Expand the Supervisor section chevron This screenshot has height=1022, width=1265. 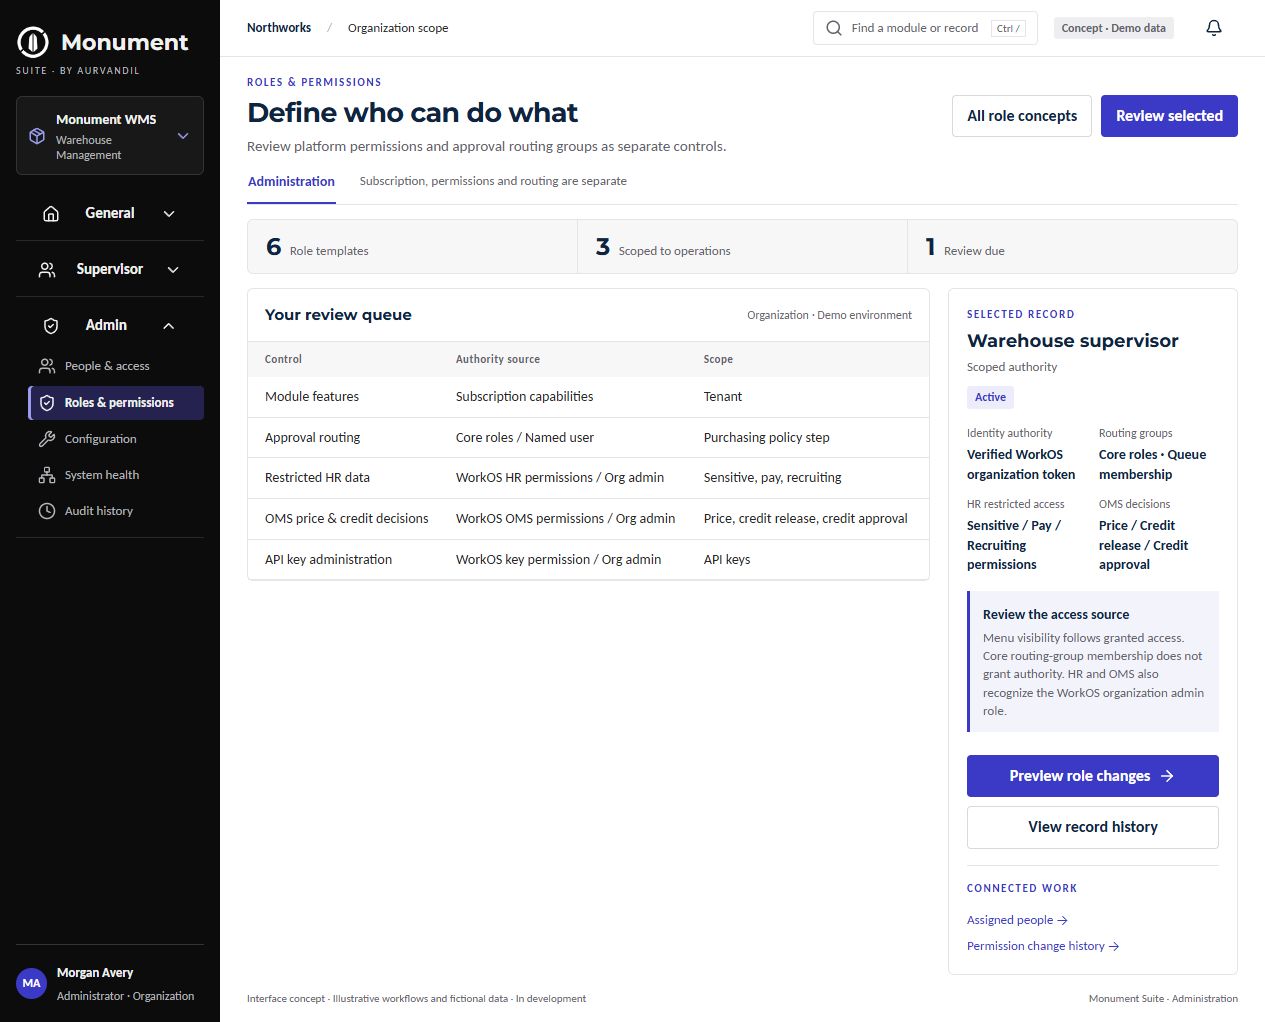[x=173, y=269]
